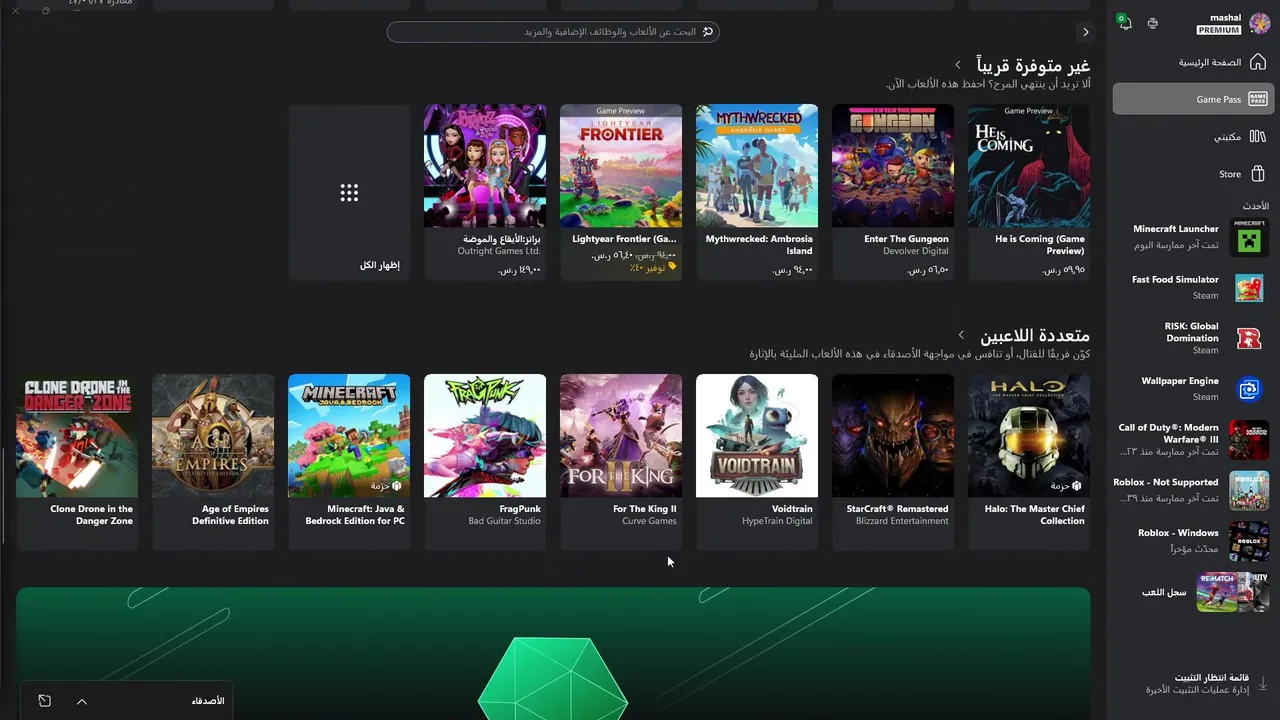Open Age of Empires Definitive Edition thumbnail
The image size is (1280, 720).
tap(213, 436)
